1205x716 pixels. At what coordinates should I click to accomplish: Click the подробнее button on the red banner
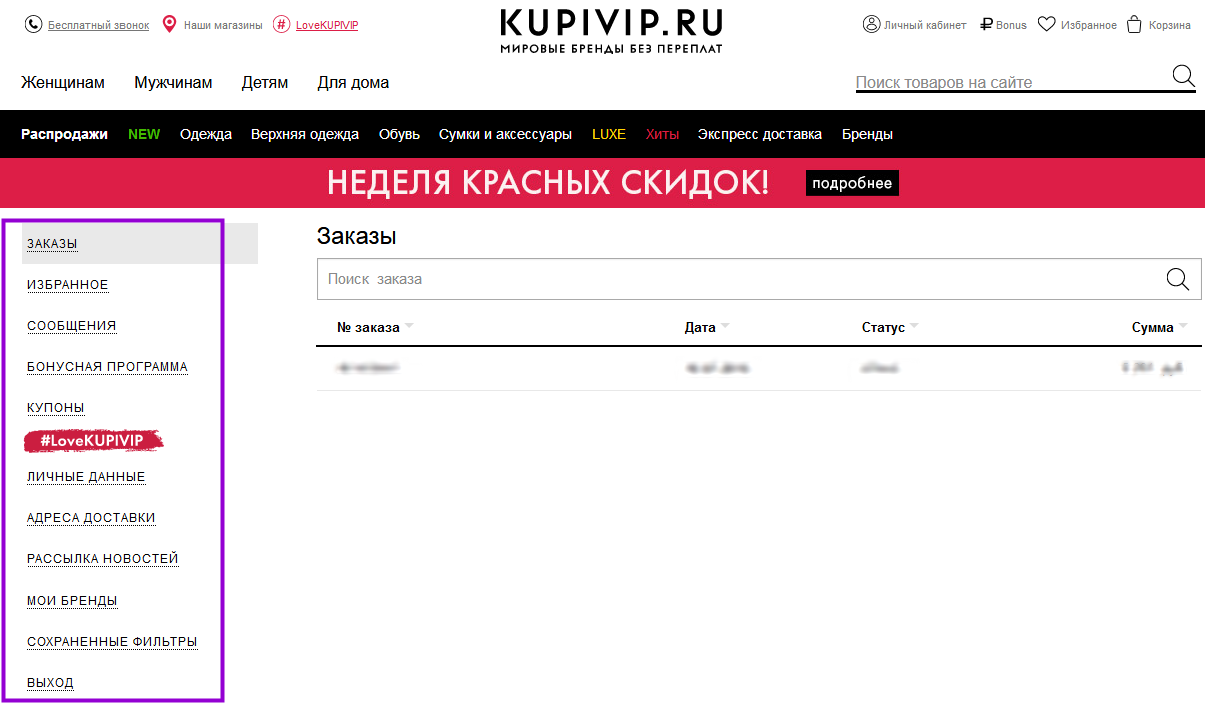click(x=852, y=183)
